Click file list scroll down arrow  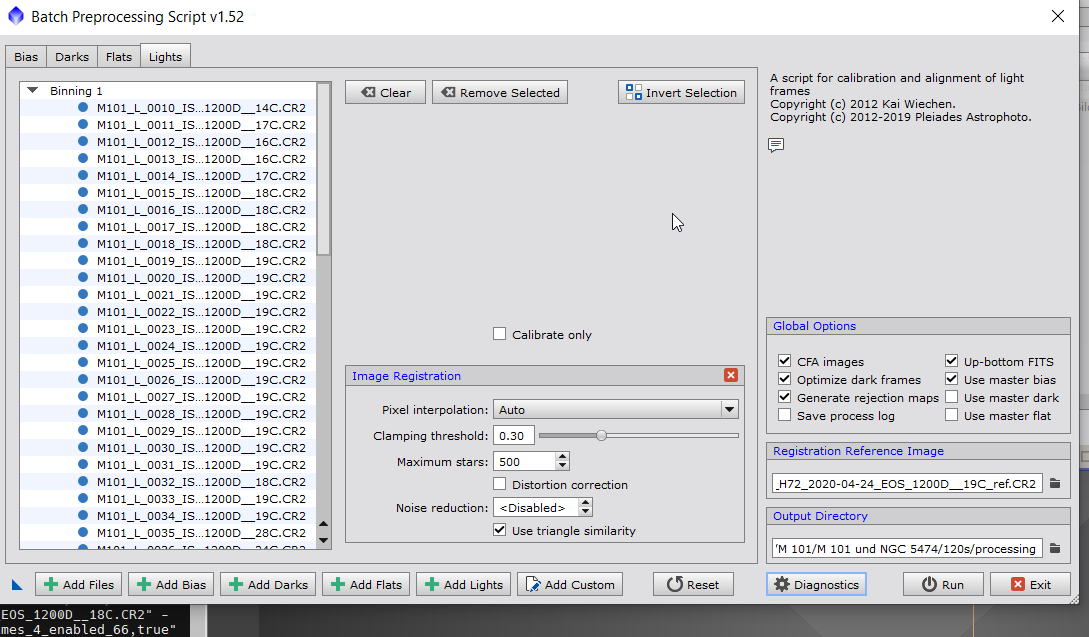[x=323, y=540]
